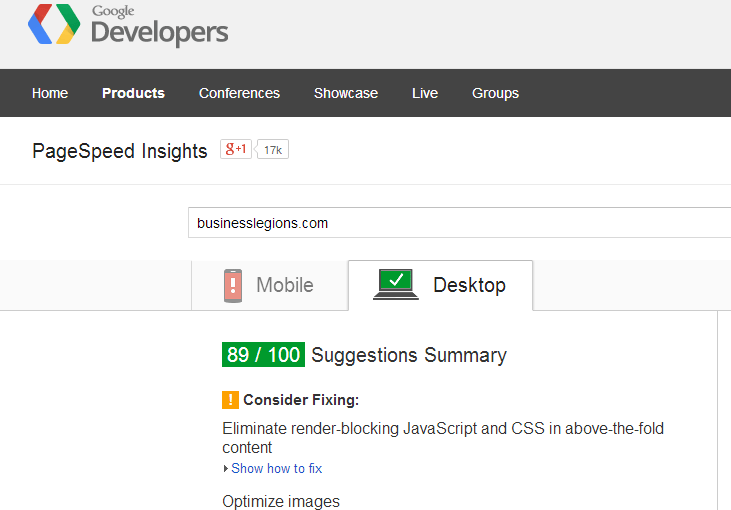This screenshot has height=510, width=731.
Task: Select the Desktop results tab
Action: click(x=441, y=285)
